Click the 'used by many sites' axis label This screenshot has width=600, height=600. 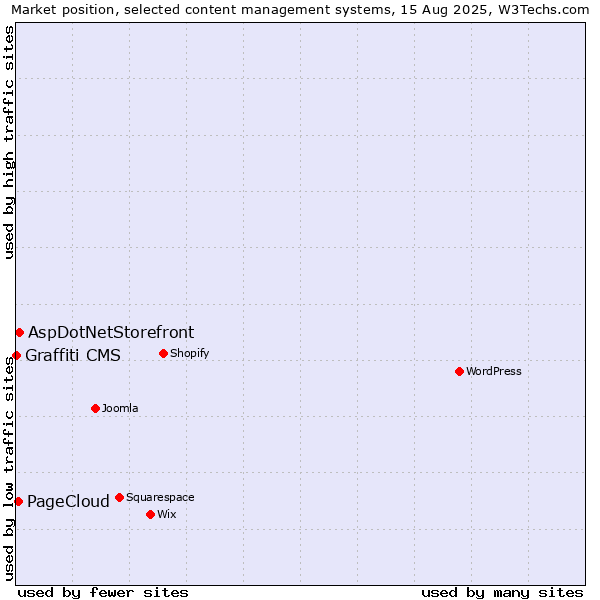point(502,593)
